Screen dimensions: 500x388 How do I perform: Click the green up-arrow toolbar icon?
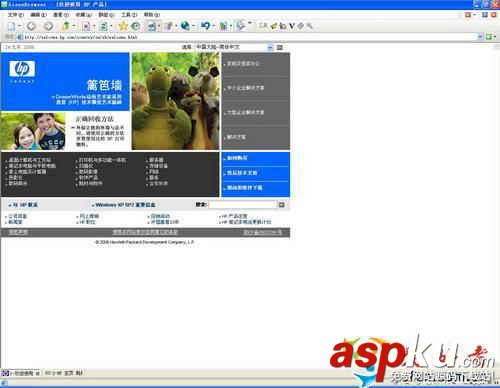66,26
